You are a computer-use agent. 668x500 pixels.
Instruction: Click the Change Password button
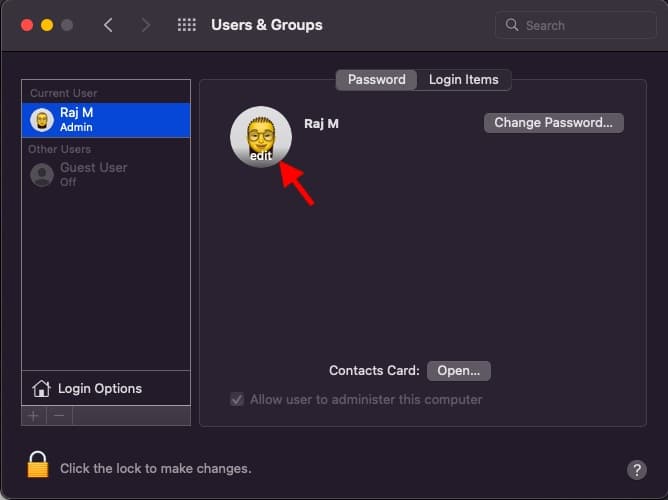tap(553, 123)
